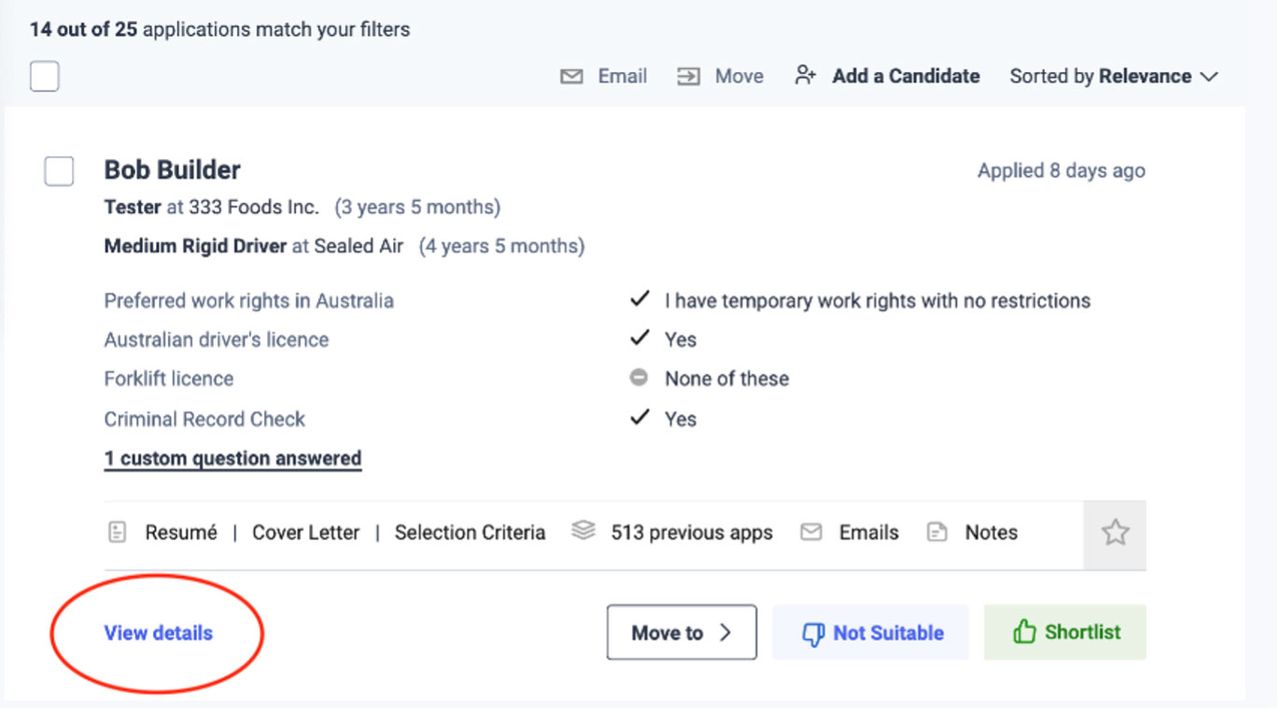1280x710 pixels.
Task: Open the Resumé tab
Action: [x=180, y=533]
